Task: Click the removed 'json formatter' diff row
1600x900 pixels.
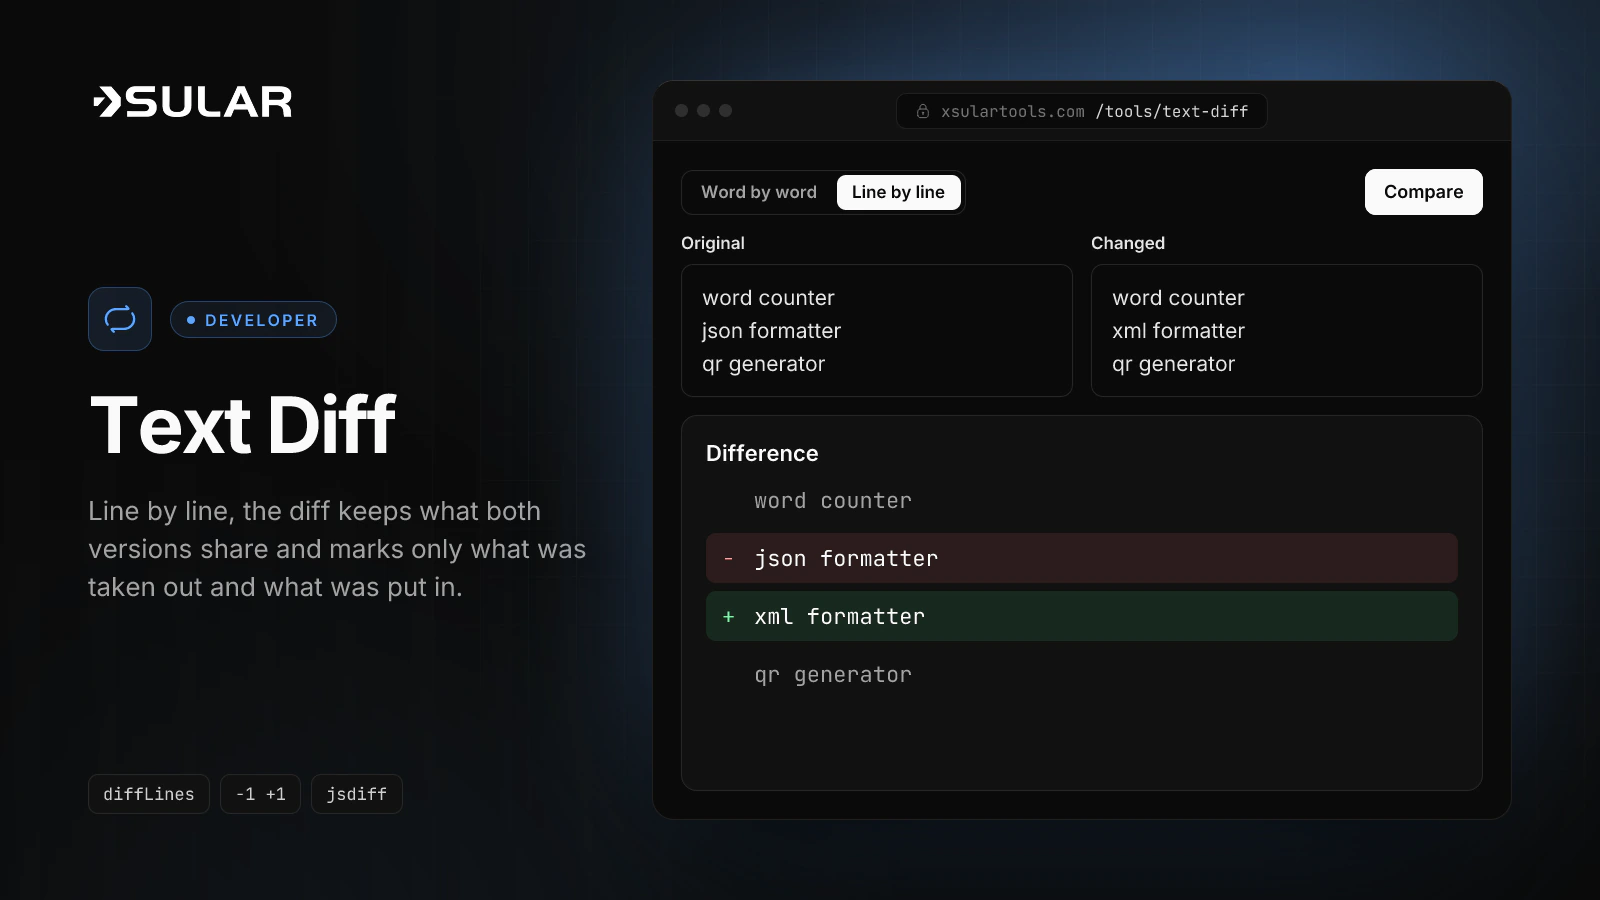Action: tap(1082, 558)
